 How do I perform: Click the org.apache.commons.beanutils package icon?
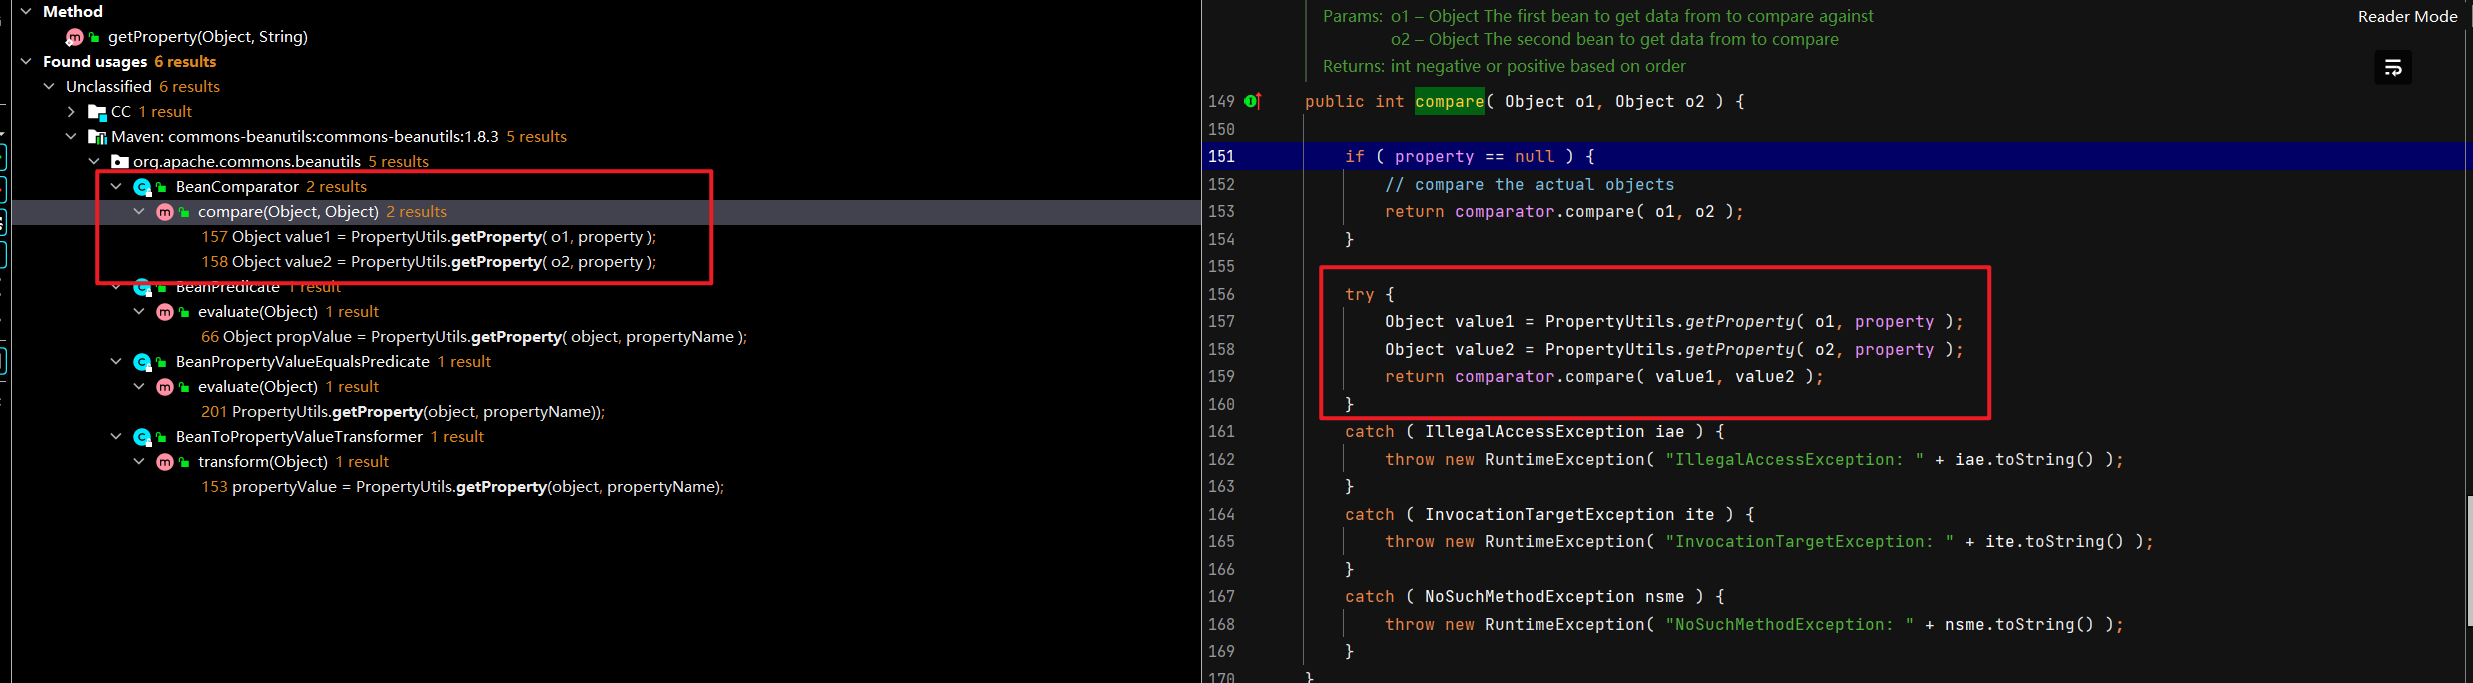(x=120, y=161)
